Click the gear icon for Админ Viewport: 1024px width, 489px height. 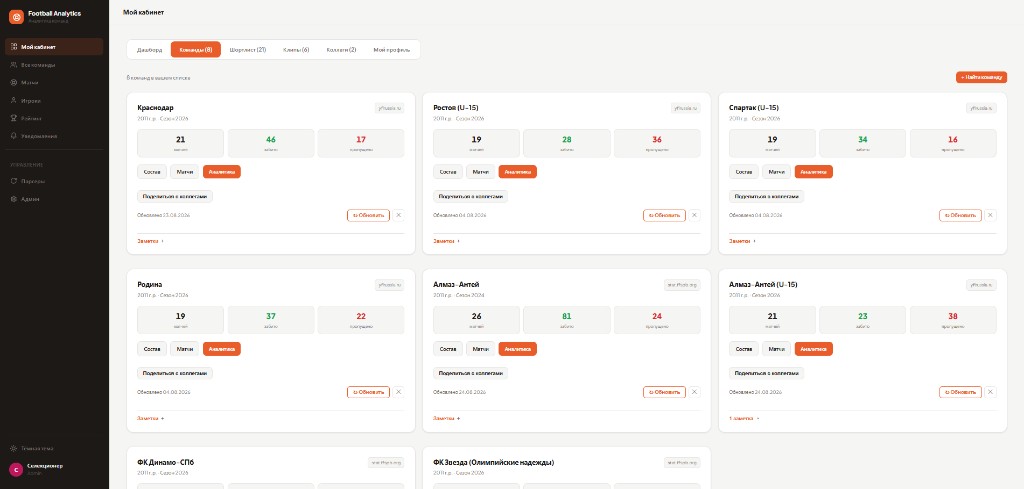click(x=14, y=198)
